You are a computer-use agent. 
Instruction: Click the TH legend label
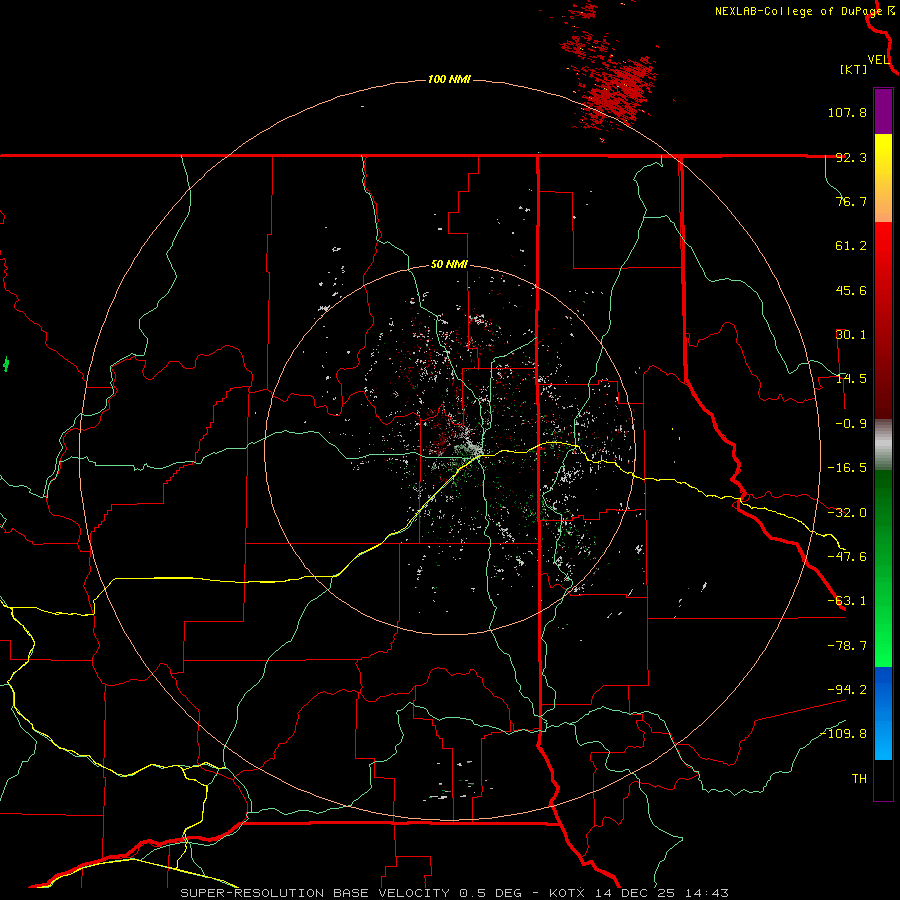click(x=859, y=779)
